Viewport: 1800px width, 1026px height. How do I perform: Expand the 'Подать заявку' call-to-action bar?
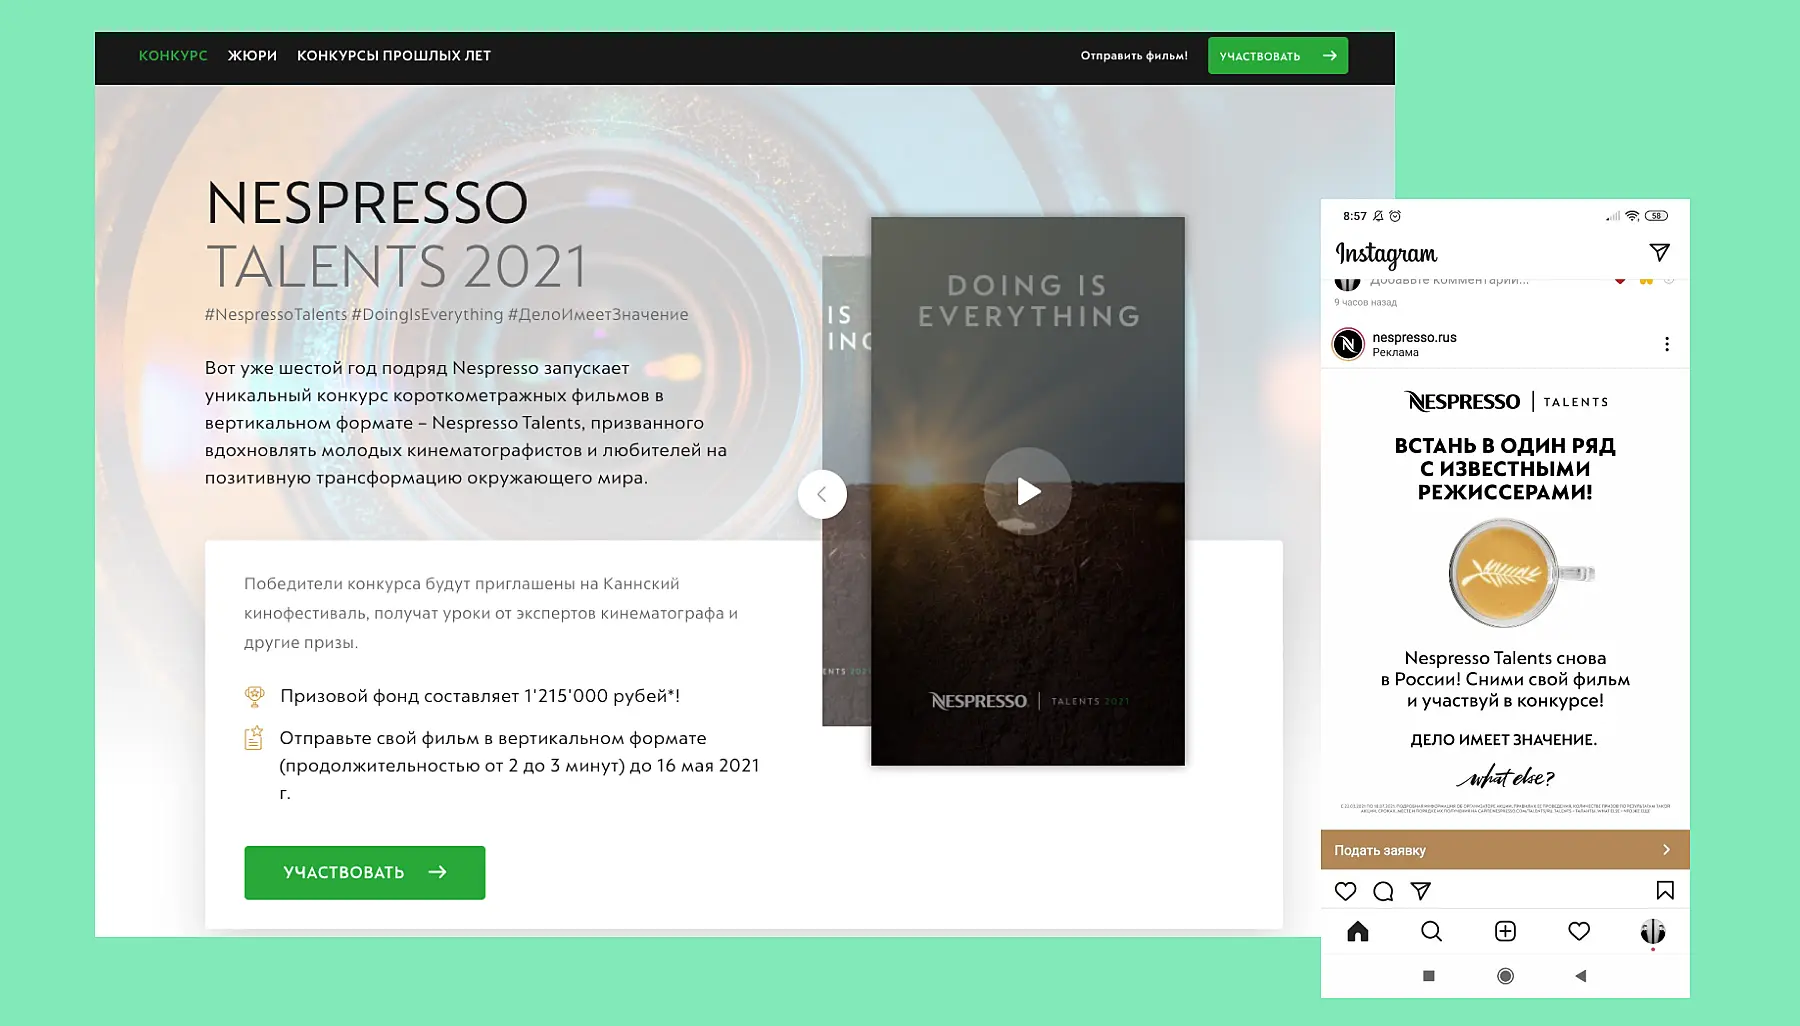coord(1504,850)
